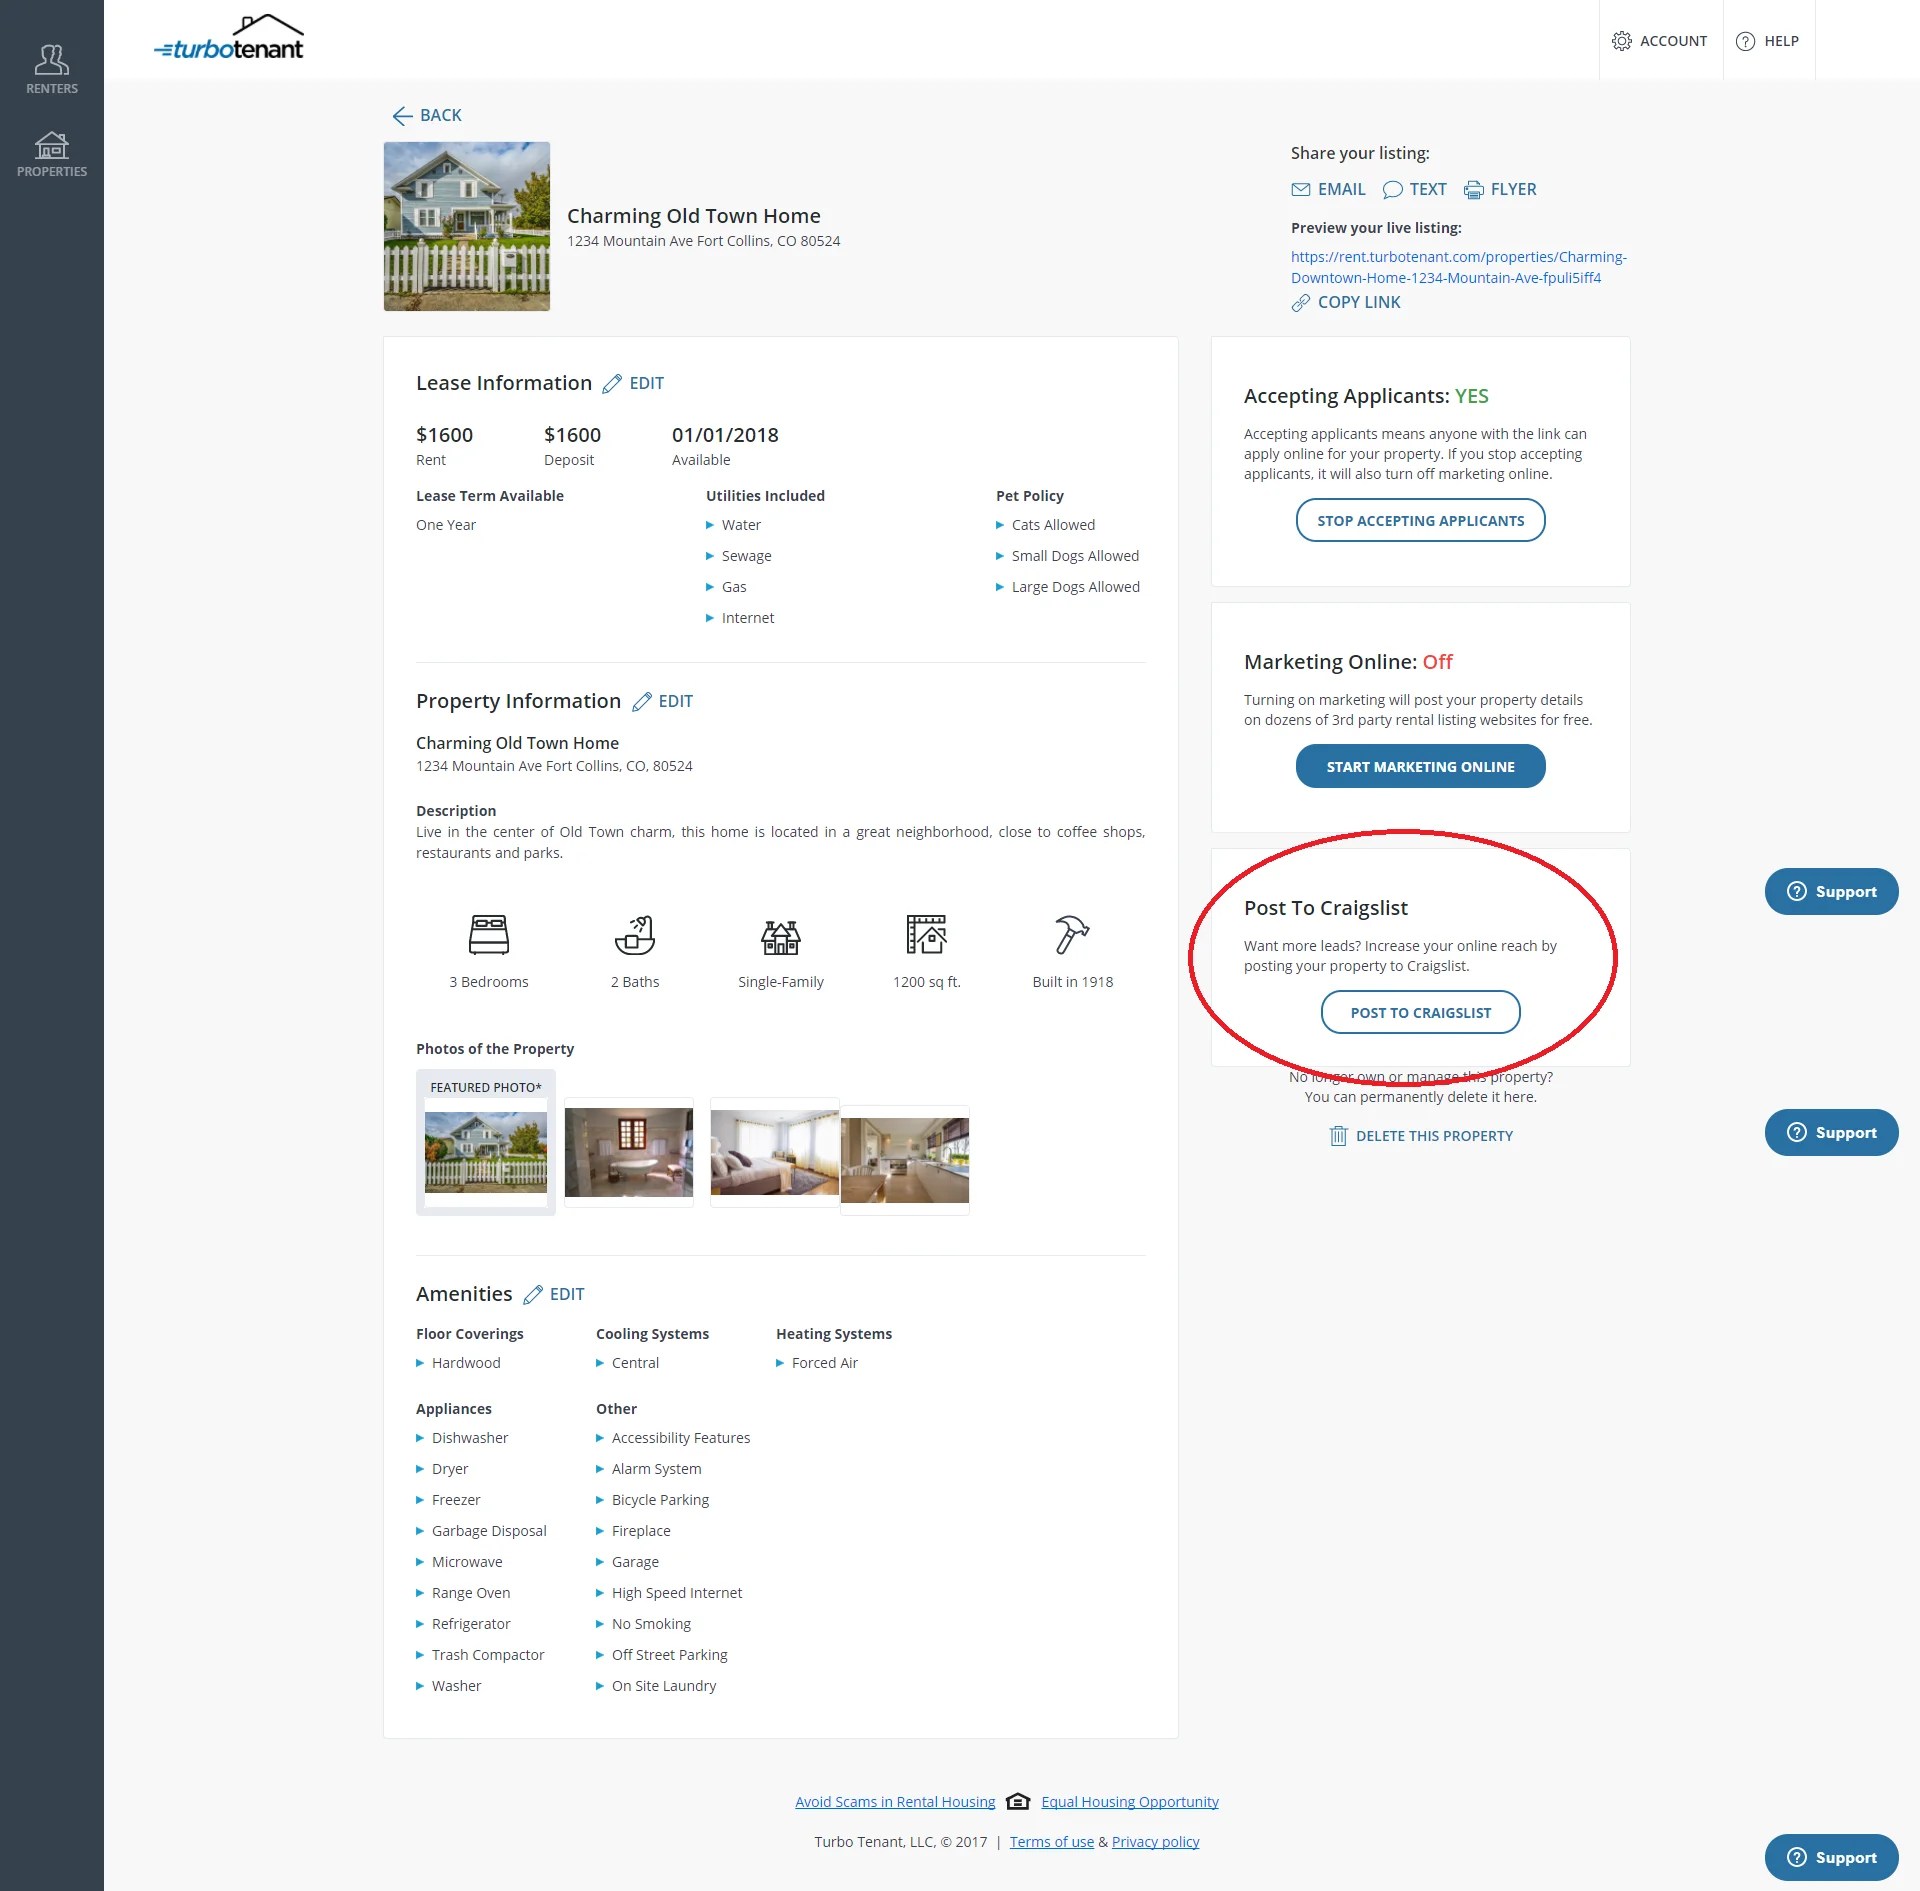
Task: Select the featured house photo thumbnail
Action: coord(486,1152)
